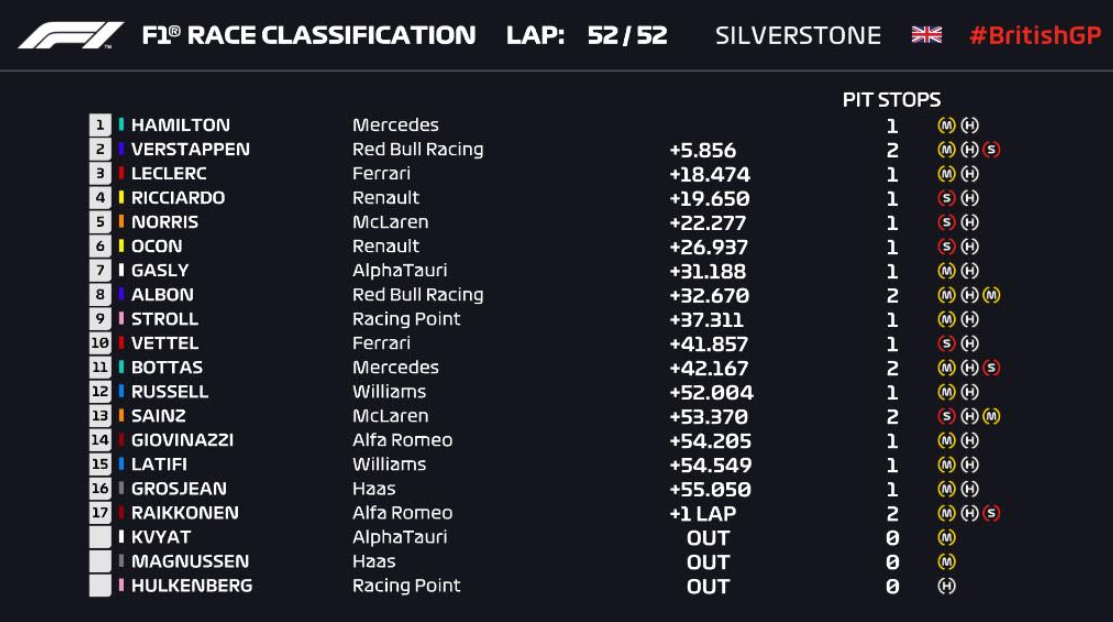Click Sainz's first soft tyre icon
The height and width of the screenshot is (622, 1113).
coord(946,416)
